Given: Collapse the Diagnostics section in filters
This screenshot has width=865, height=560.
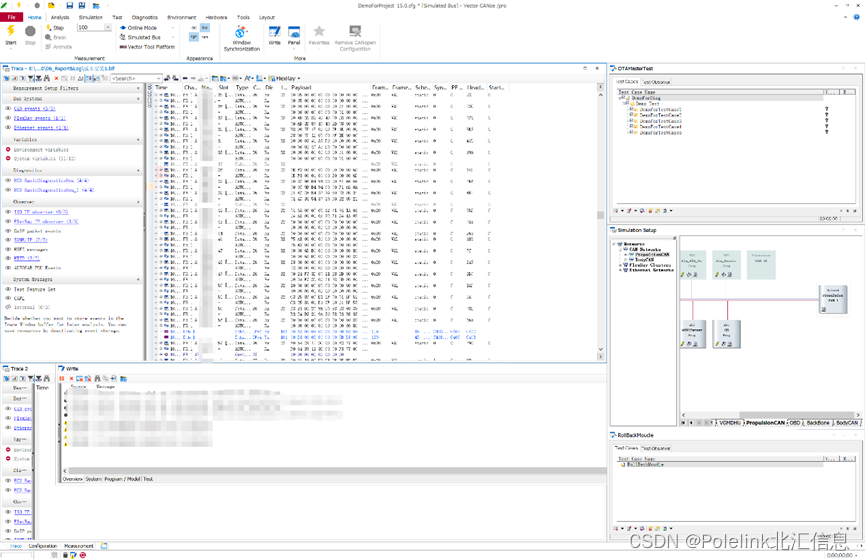Looking at the screenshot, I should [138, 170].
